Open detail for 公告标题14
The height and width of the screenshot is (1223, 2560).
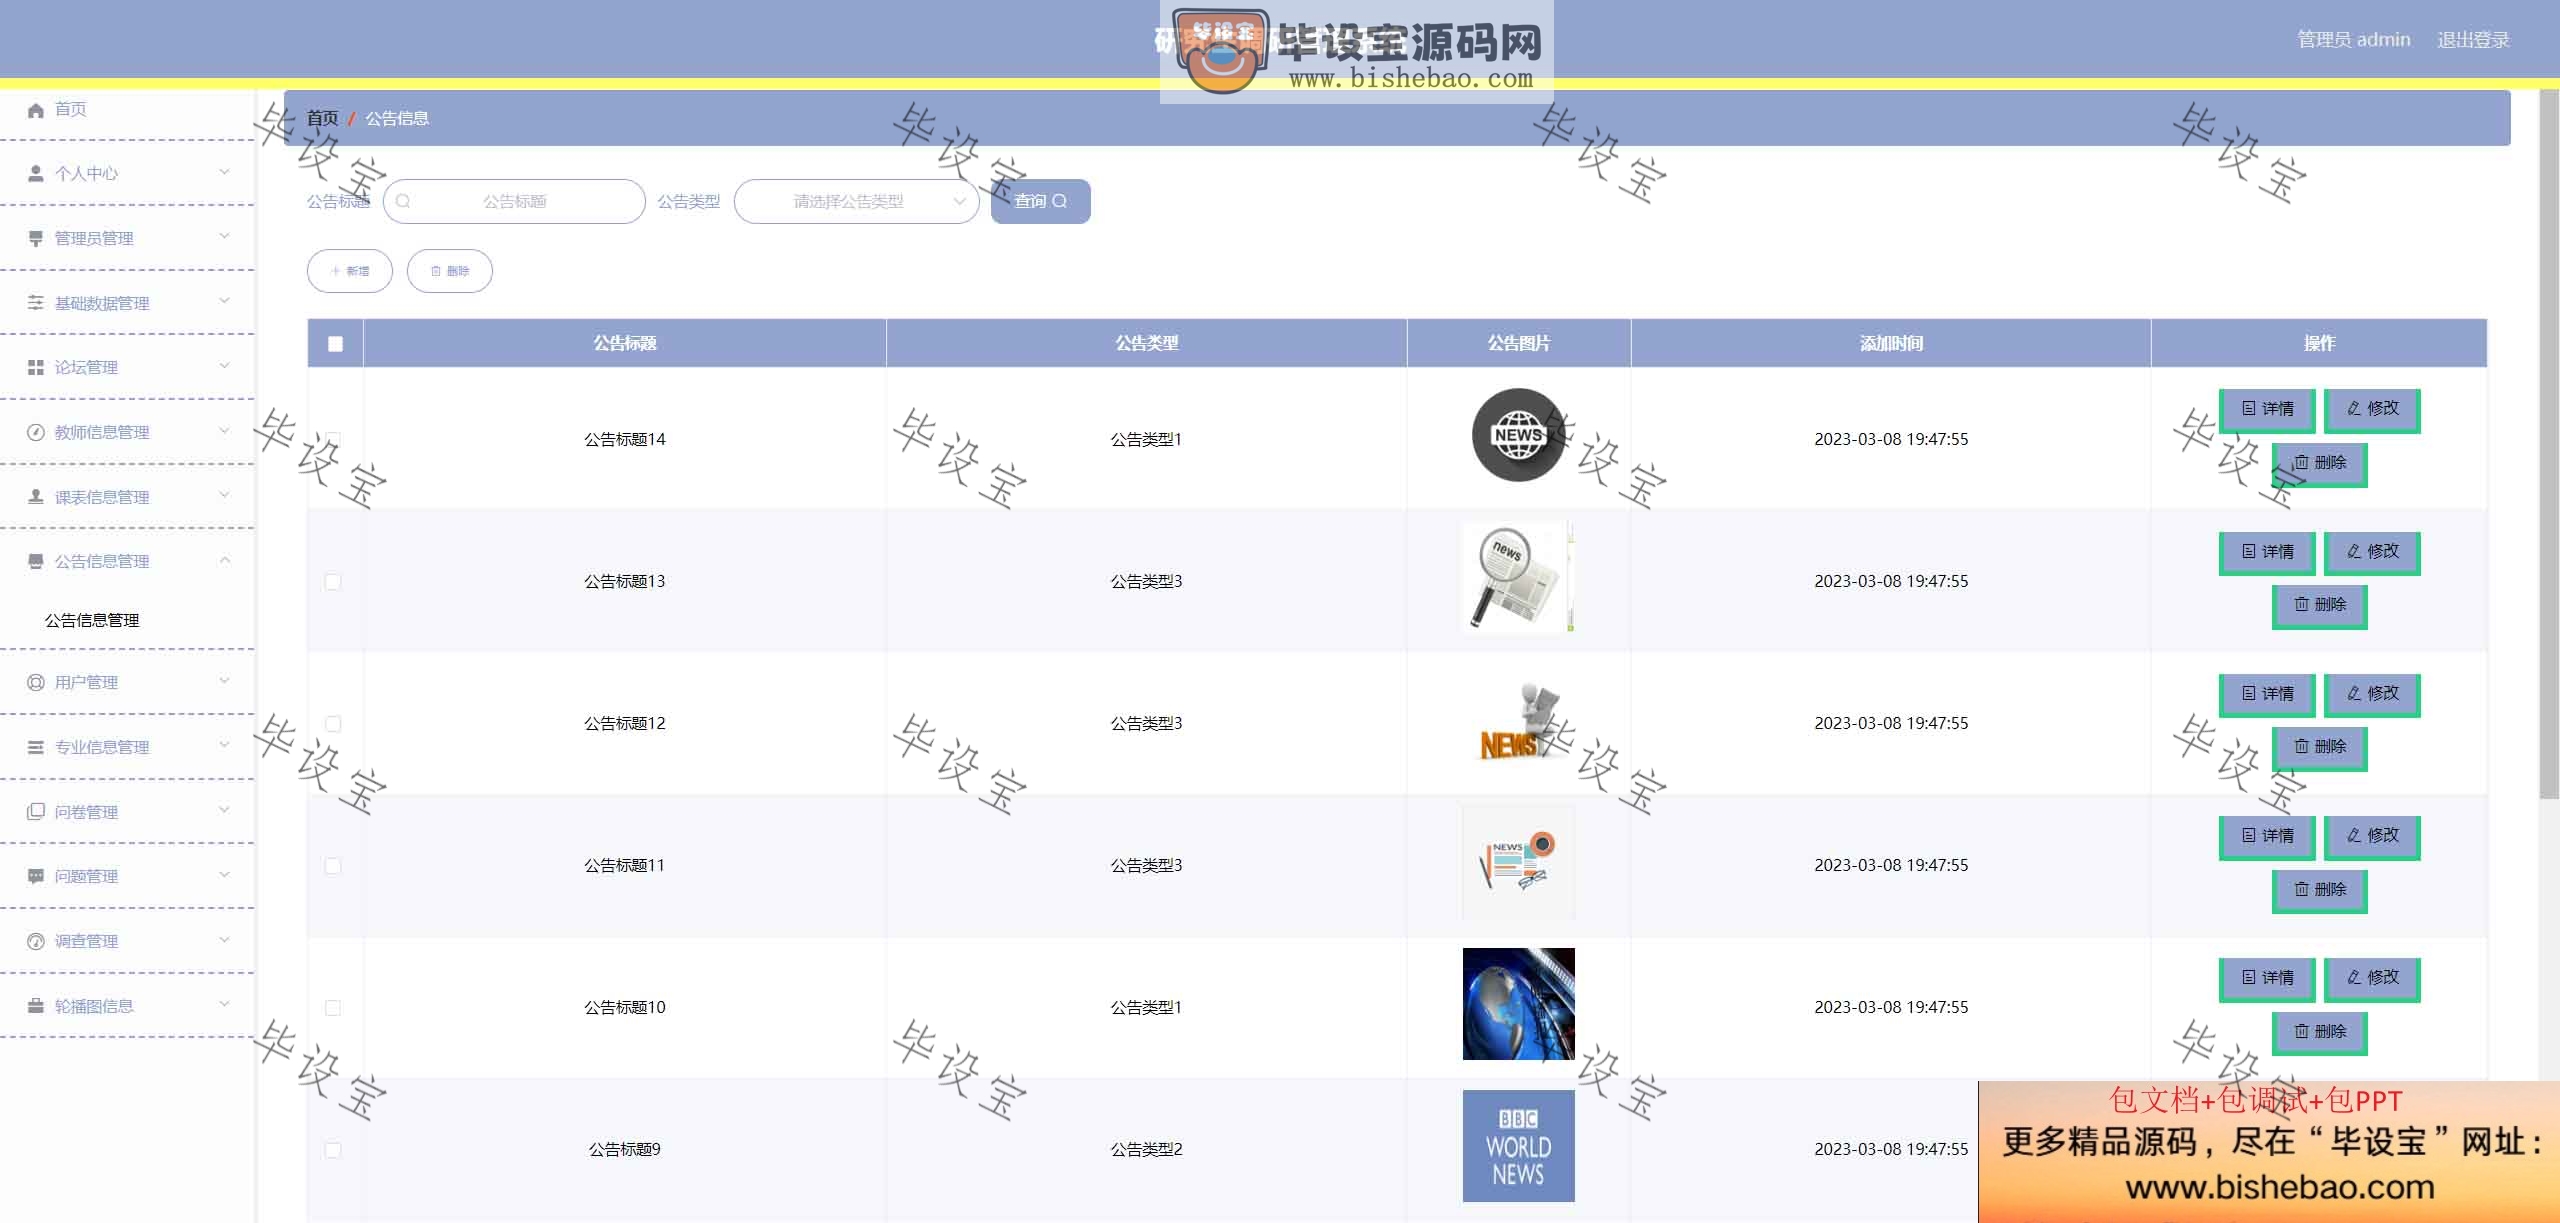pyautogui.click(x=2267, y=409)
